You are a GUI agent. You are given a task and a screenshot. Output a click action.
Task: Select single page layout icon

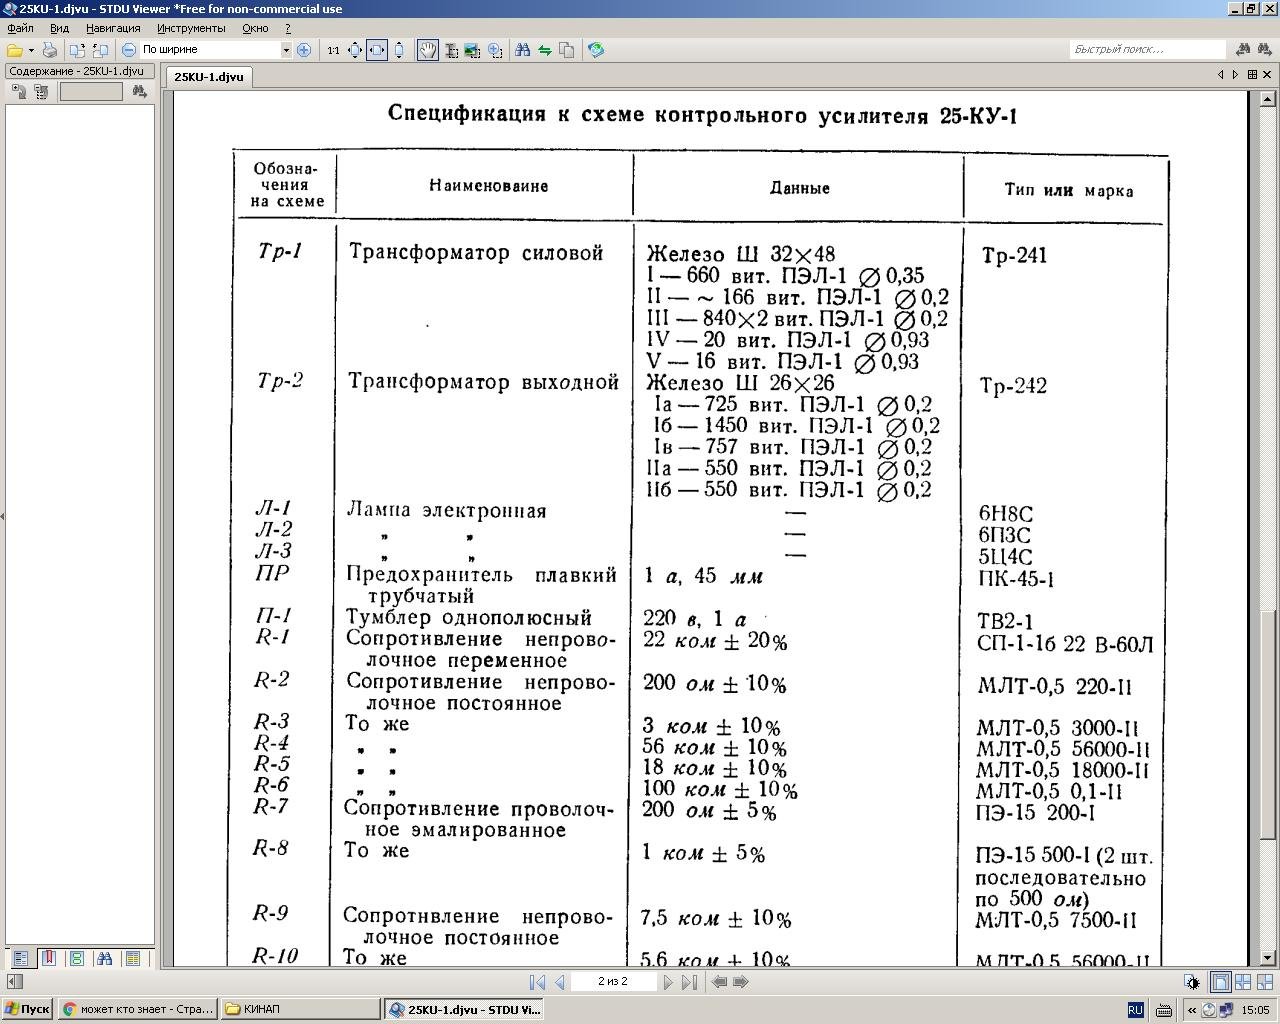1220,982
